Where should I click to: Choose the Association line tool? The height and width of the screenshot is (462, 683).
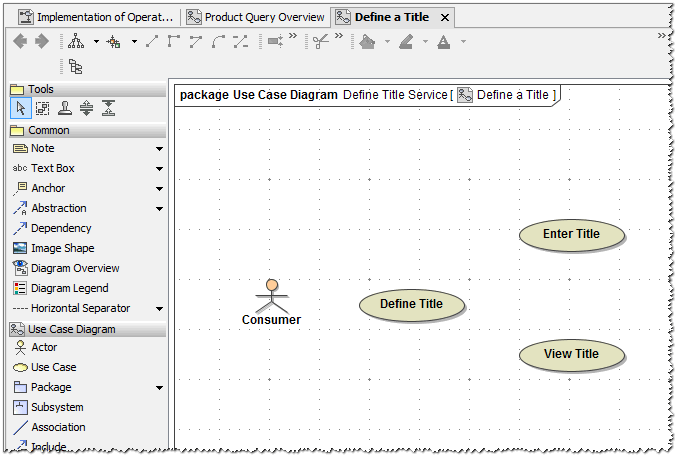click(x=58, y=428)
